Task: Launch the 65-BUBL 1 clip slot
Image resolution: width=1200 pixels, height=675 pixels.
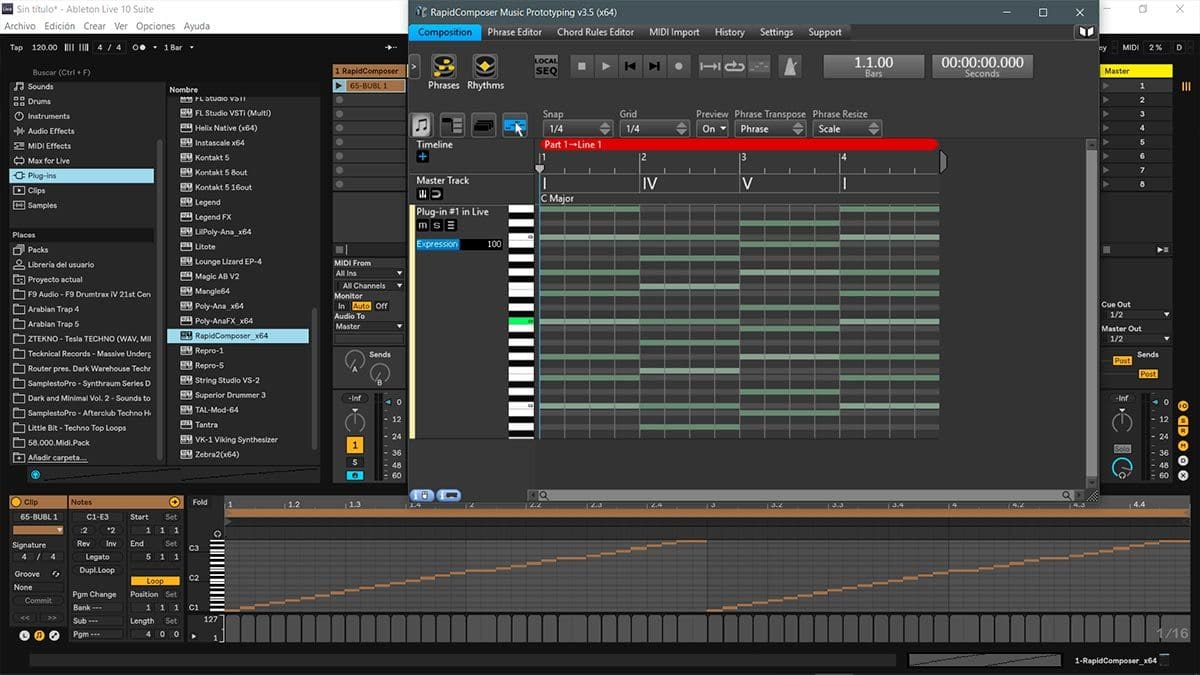Action: click(339, 86)
